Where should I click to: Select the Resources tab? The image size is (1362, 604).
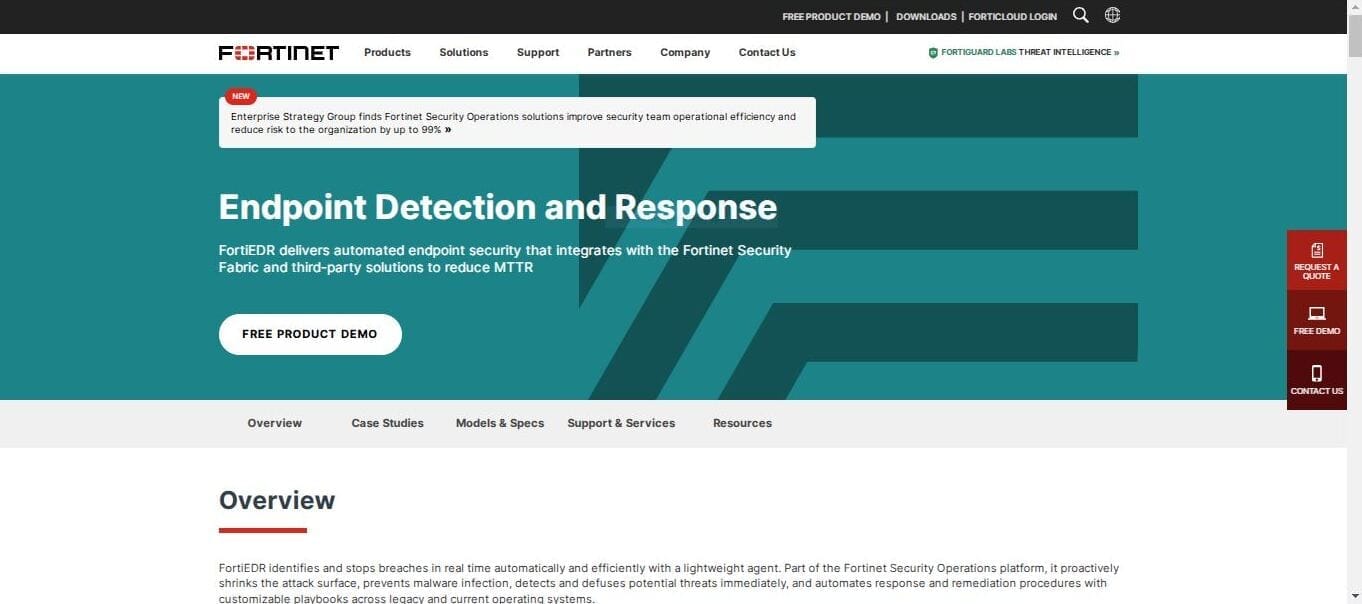742,423
